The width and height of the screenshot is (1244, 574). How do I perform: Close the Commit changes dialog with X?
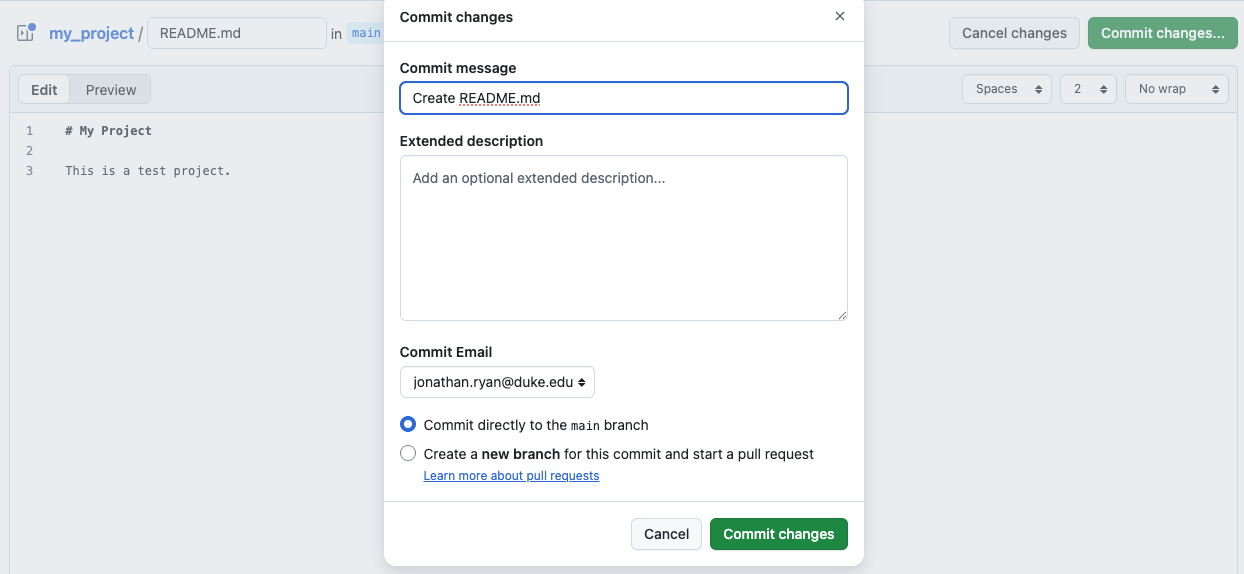tap(839, 16)
